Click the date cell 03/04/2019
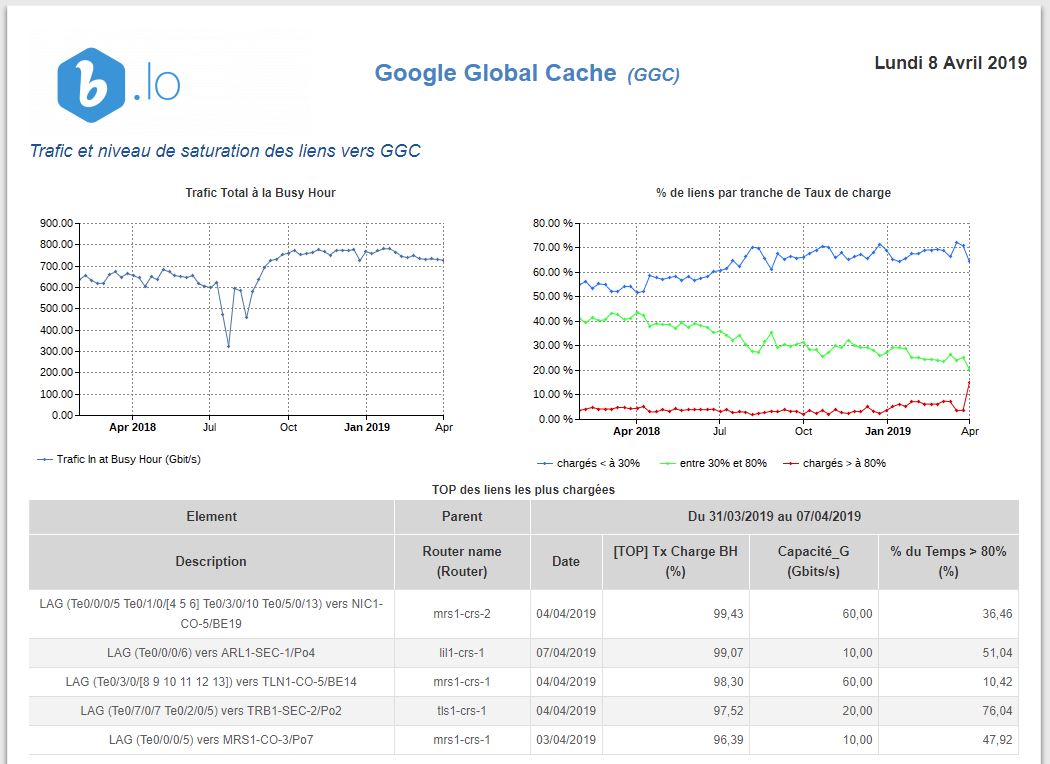The image size is (1050, 764). pos(566,740)
